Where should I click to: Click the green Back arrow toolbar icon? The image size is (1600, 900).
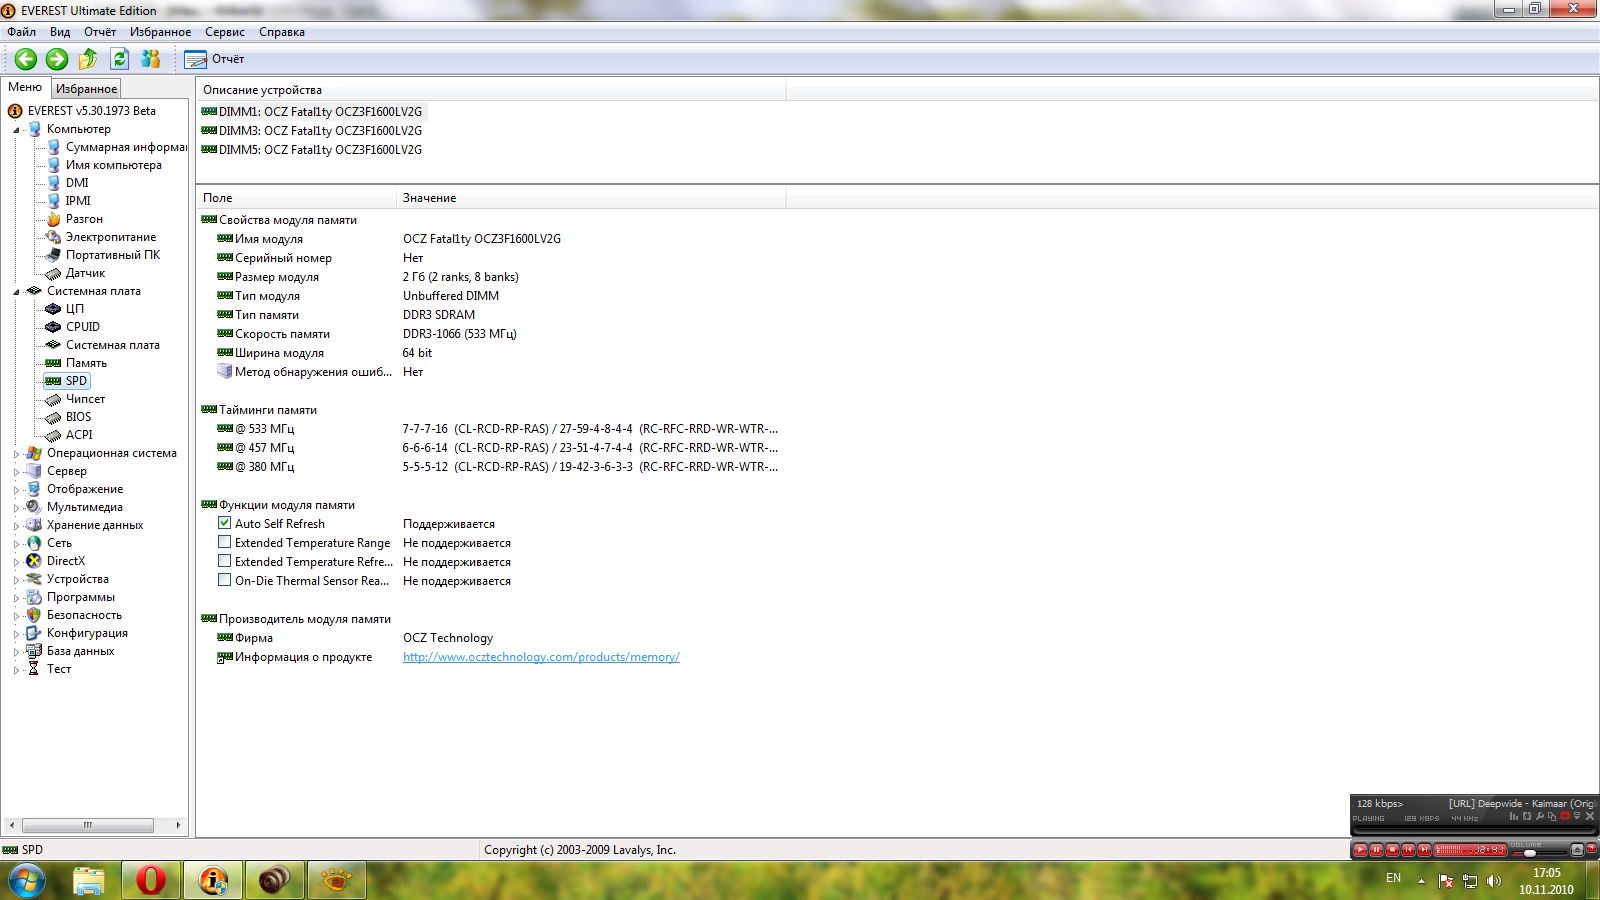pyautogui.click(x=26, y=59)
